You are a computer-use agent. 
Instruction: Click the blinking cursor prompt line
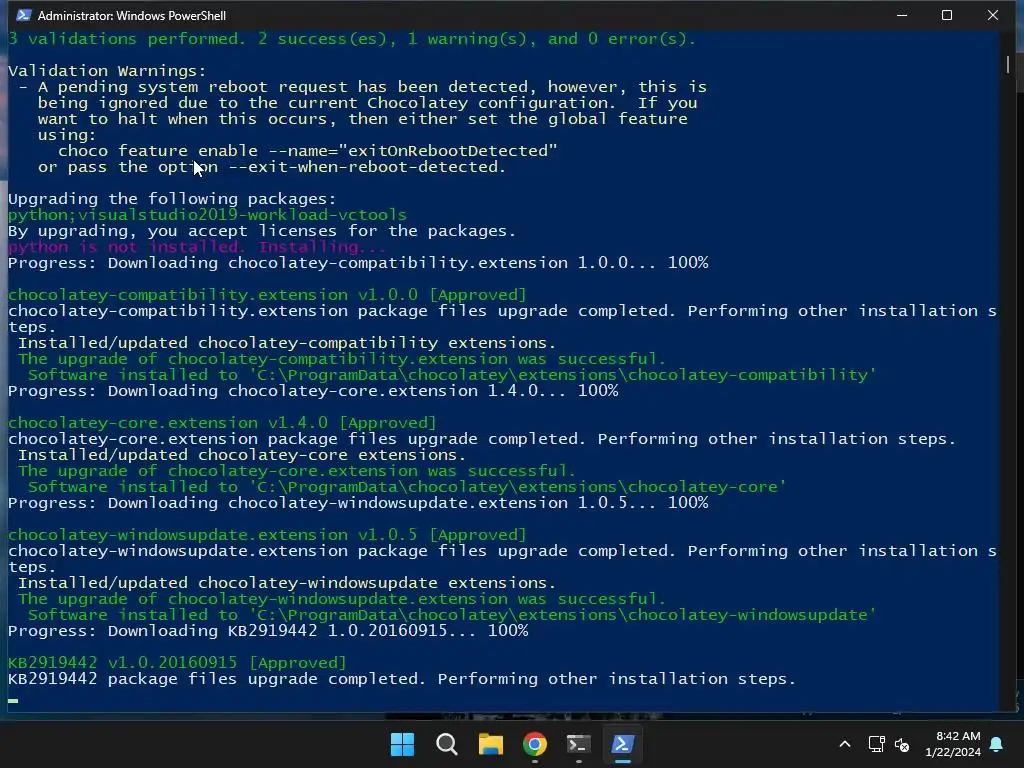click(x=13, y=701)
